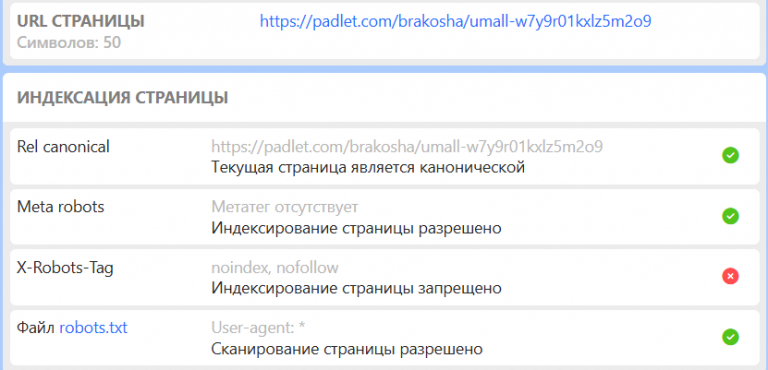Open the padlet.com page URL link
The width and height of the screenshot is (768, 370).
[456, 21]
